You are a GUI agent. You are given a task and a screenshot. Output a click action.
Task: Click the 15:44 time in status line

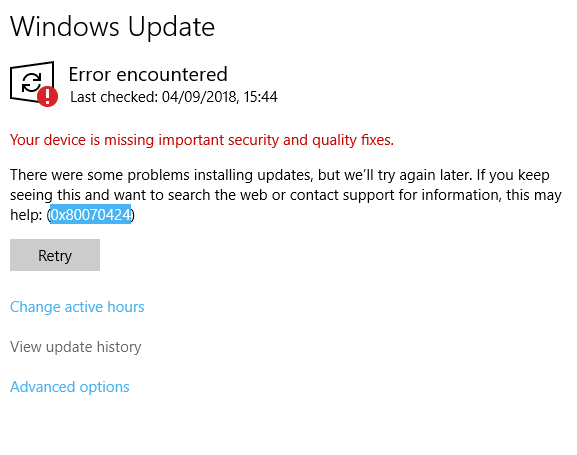tap(260, 97)
